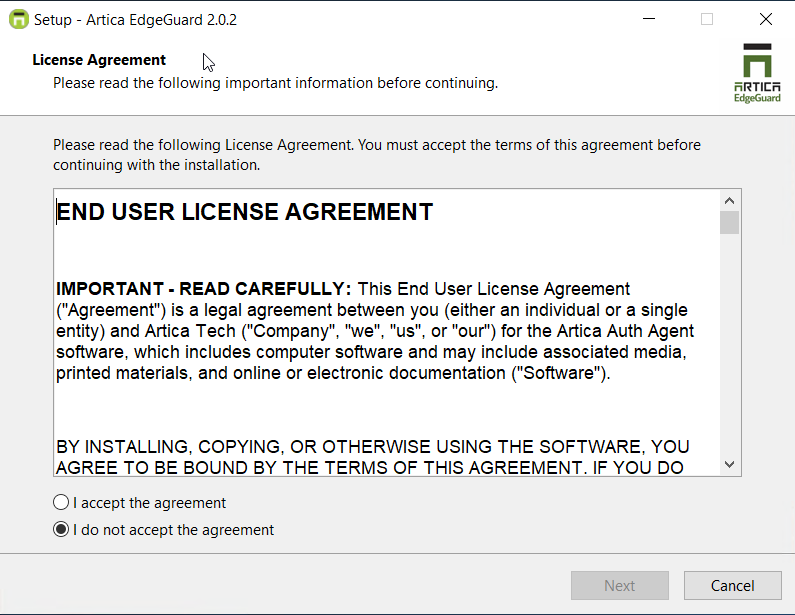Click the "IMPORTANT - READ CAREFULLY:" text
The width and height of the screenshot is (795, 615).
(203, 288)
